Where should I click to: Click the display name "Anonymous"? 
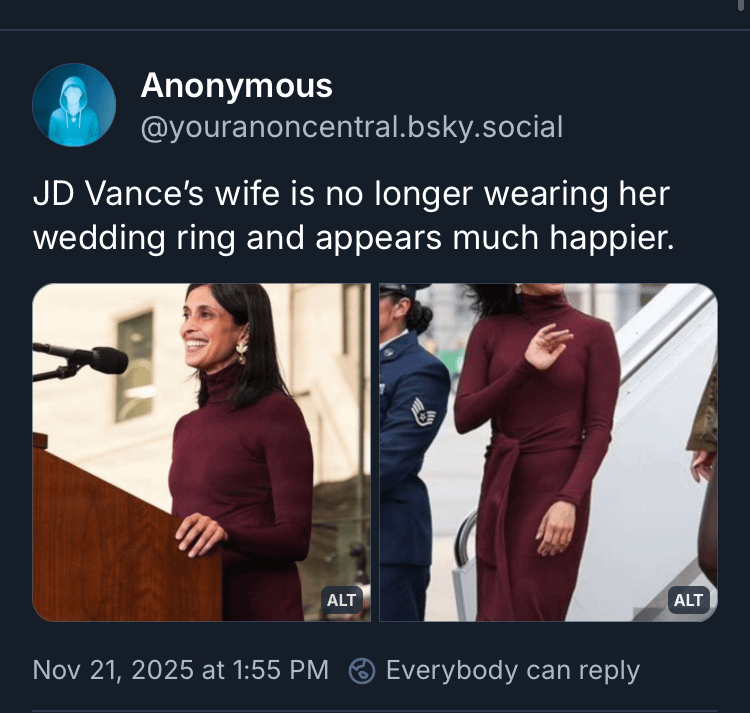click(x=236, y=86)
